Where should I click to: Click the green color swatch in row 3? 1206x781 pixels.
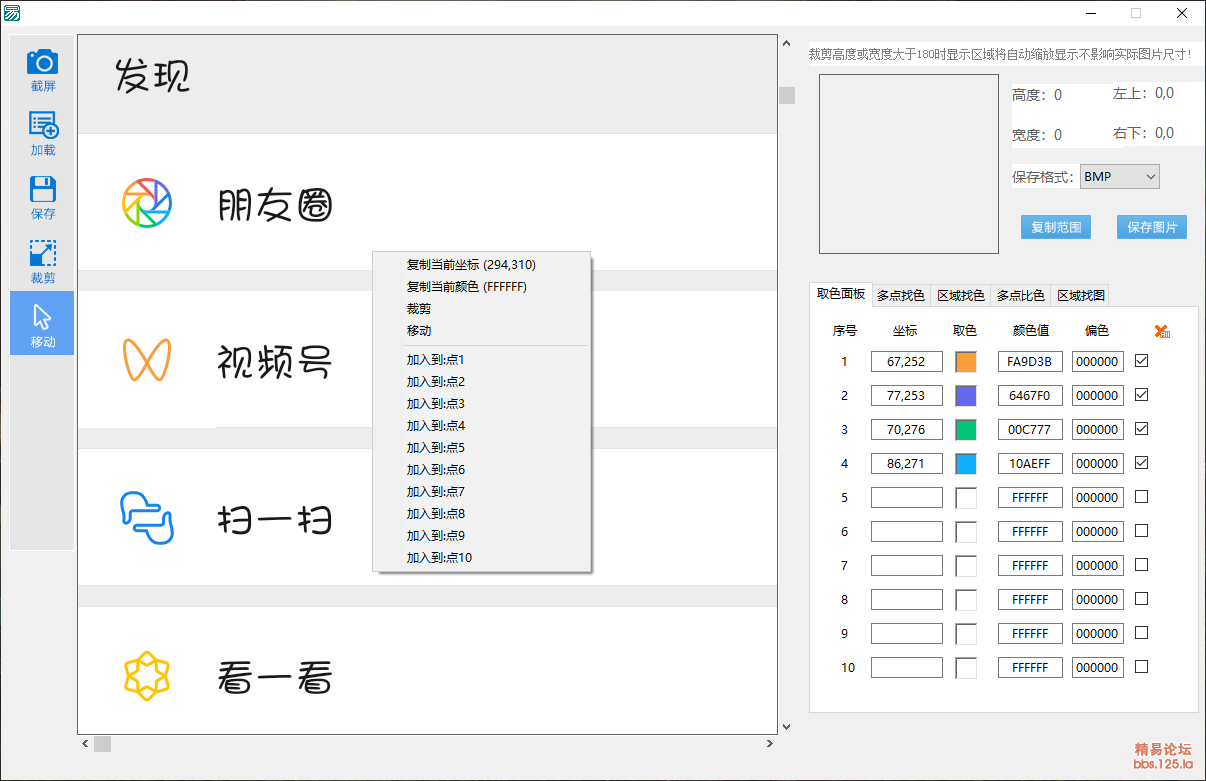click(x=966, y=430)
